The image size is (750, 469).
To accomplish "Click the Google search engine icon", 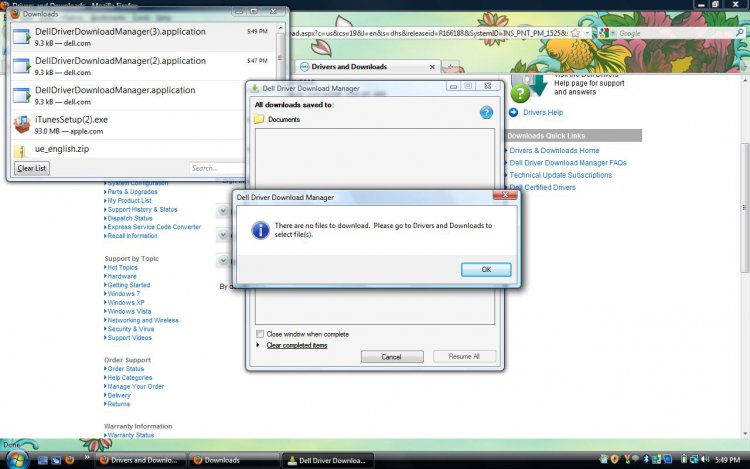I will [x=604, y=33].
